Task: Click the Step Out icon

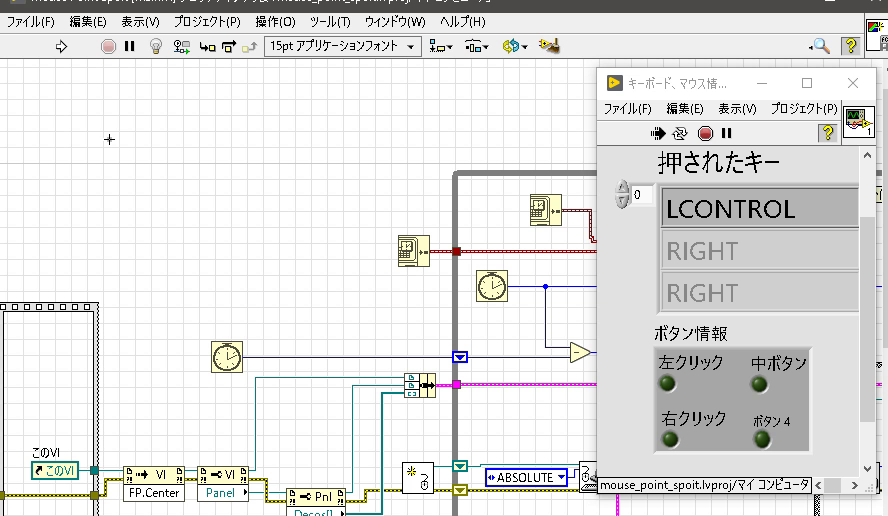Action: pos(249,47)
